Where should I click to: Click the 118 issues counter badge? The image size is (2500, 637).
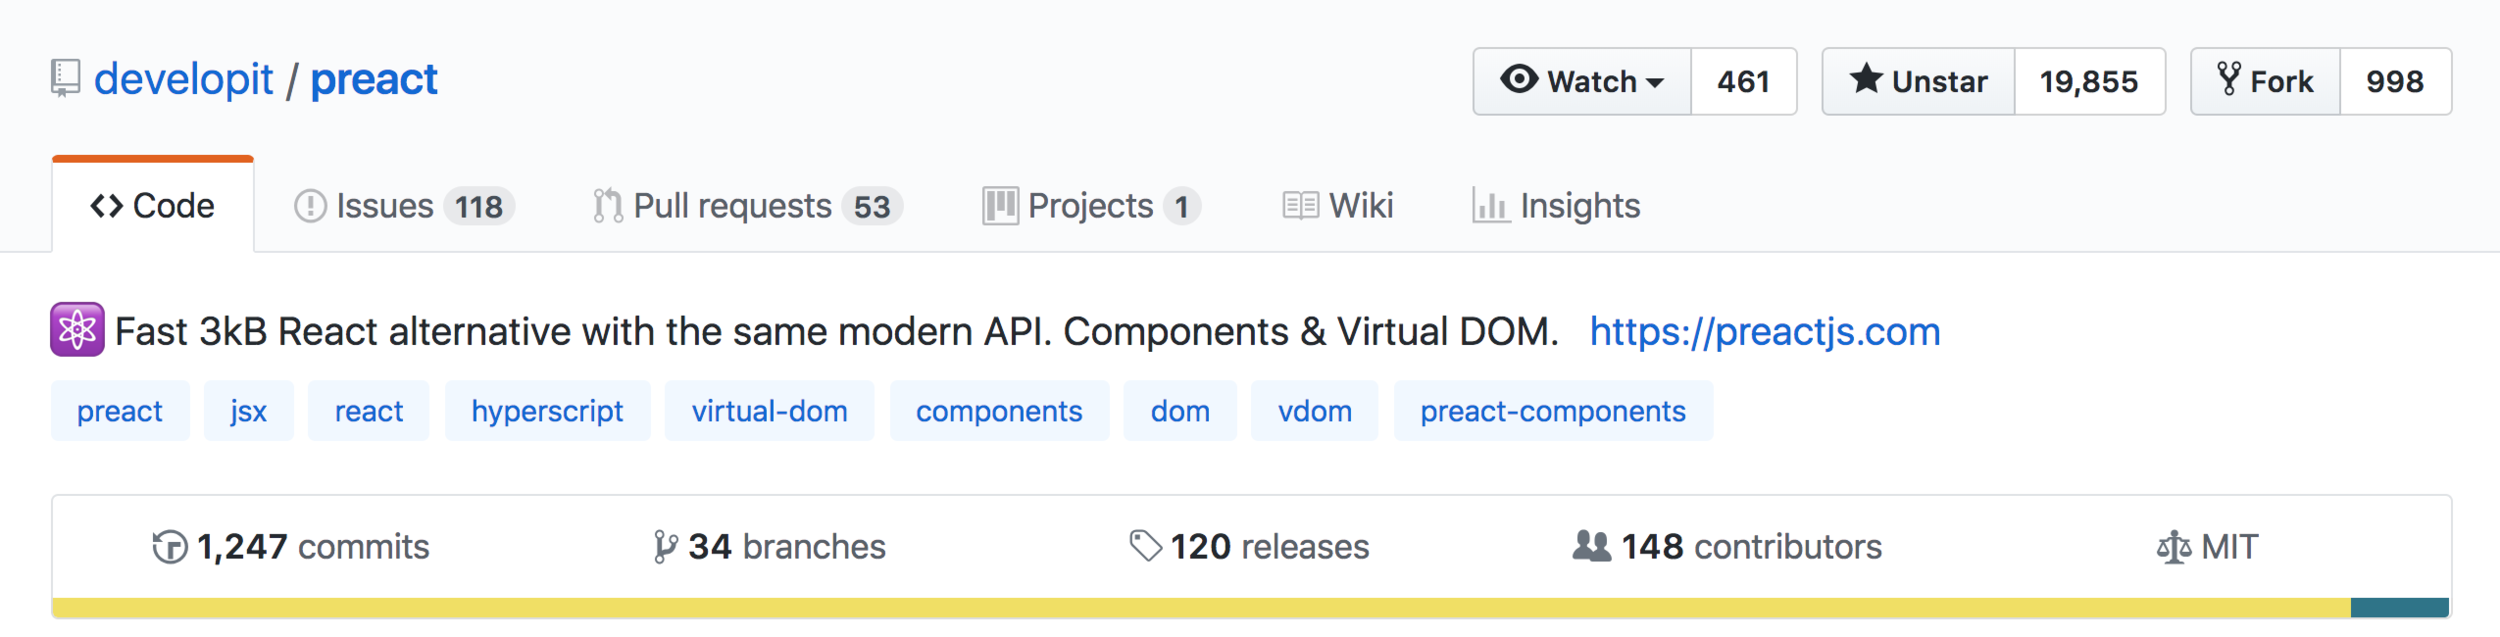coord(479,206)
